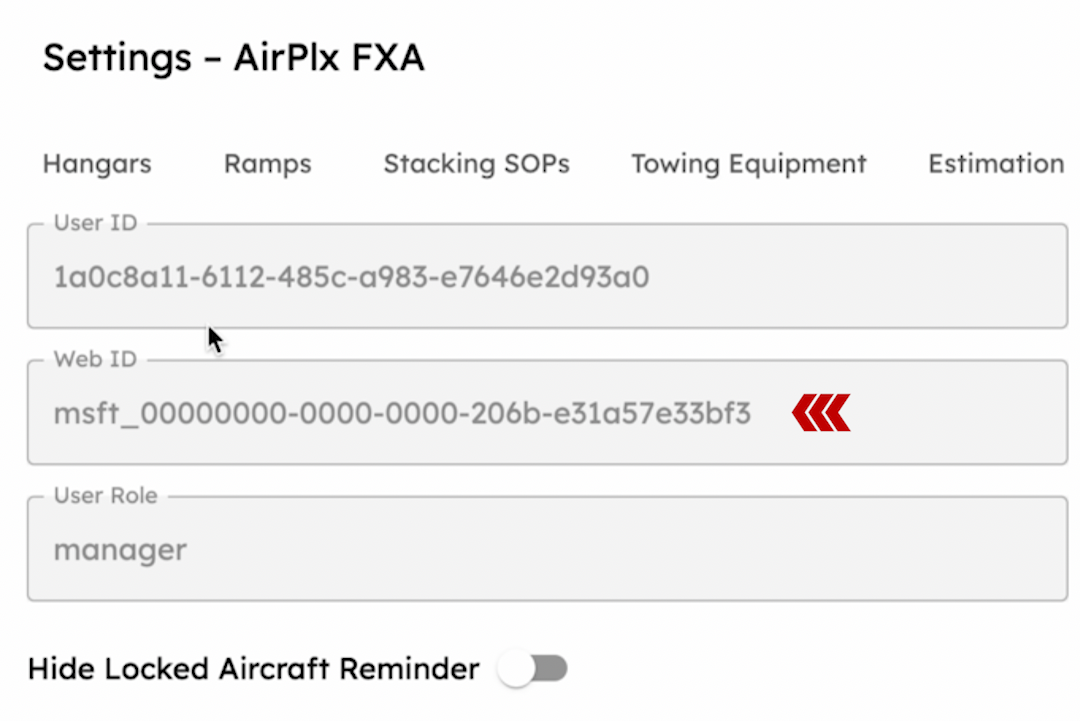The width and height of the screenshot is (1080, 721).
Task: Click the 'User Role' field label
Action: (x=105, y=496)
